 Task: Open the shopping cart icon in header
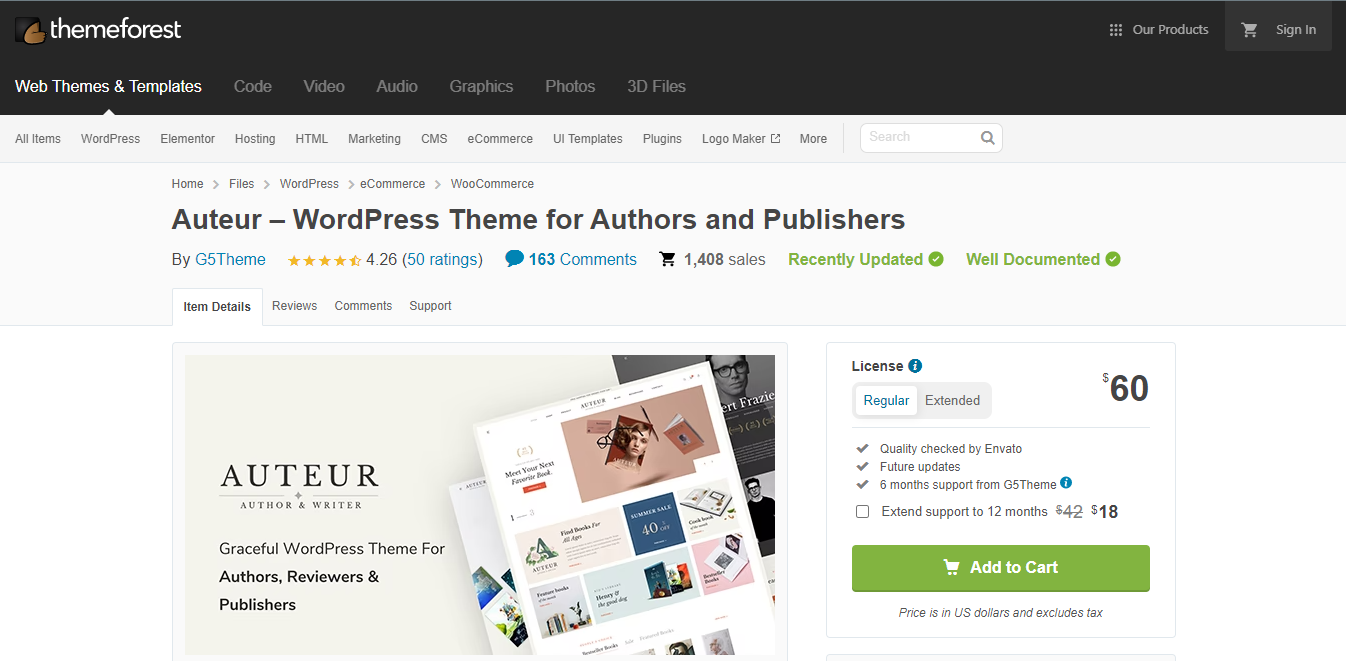(x=1250, y=30)
